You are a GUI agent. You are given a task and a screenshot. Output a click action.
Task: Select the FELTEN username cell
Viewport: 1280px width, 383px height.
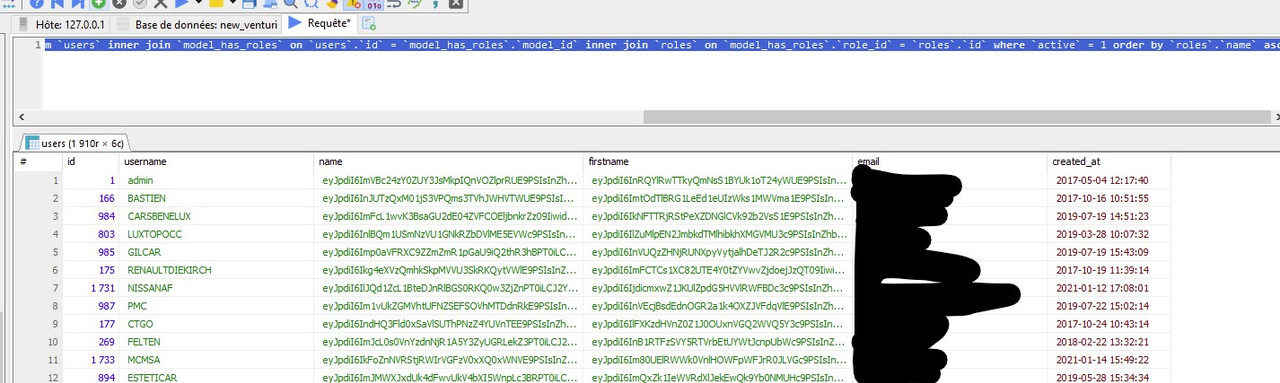coord(216,341)
